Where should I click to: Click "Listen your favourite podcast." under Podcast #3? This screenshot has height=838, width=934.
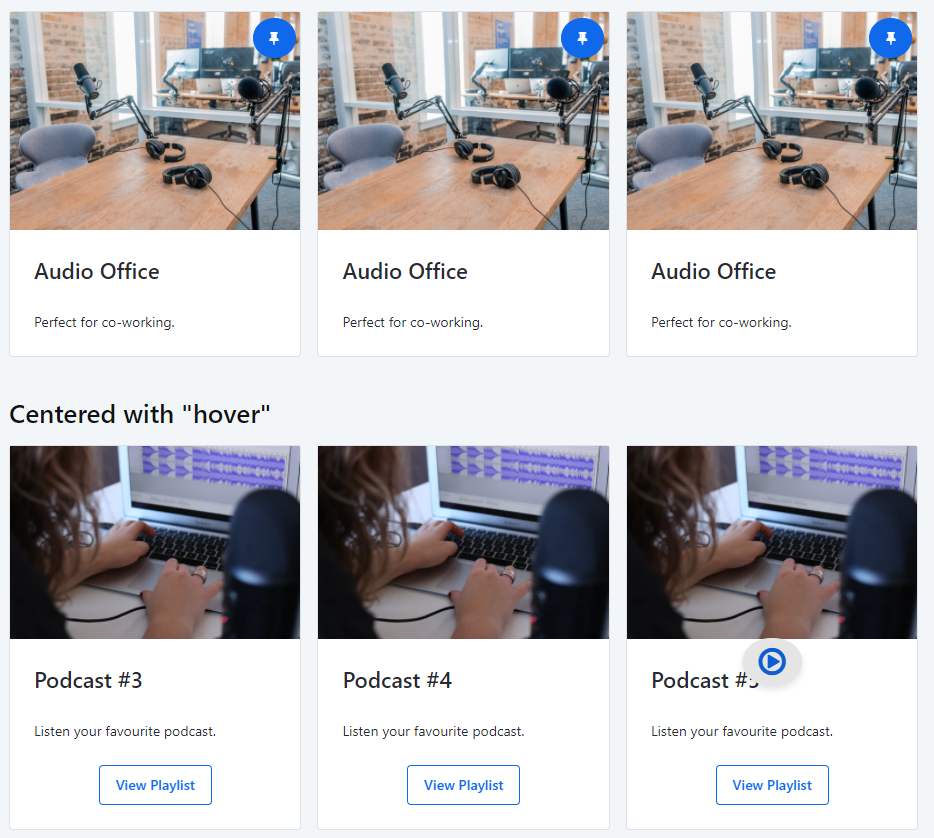coord(125,731)
